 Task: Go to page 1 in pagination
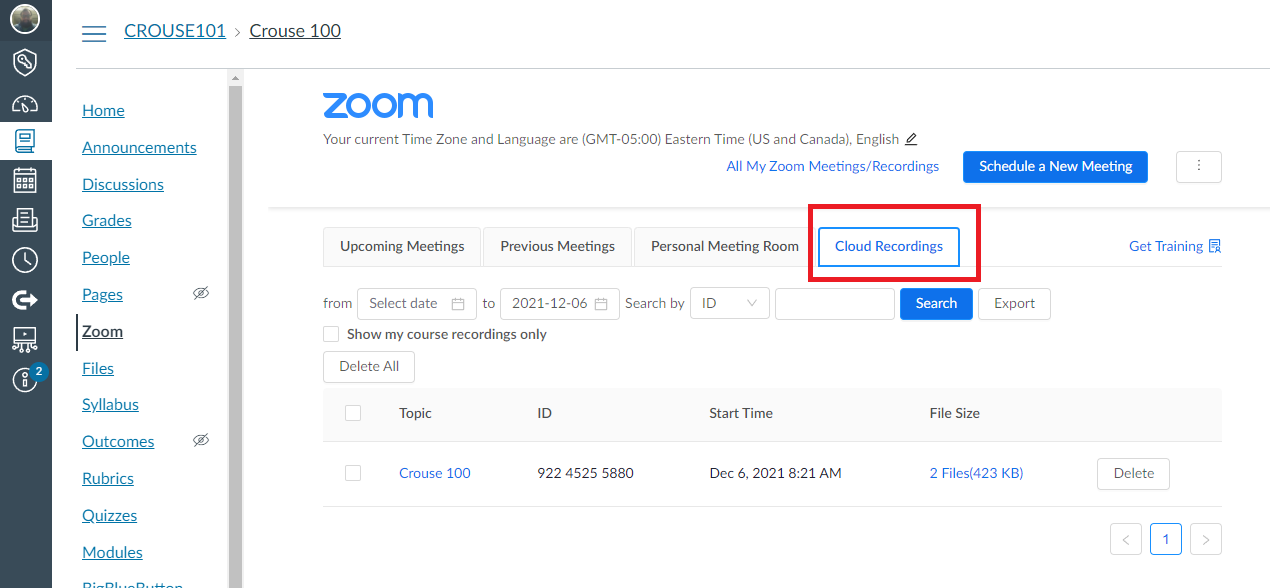coord(1165,539)
